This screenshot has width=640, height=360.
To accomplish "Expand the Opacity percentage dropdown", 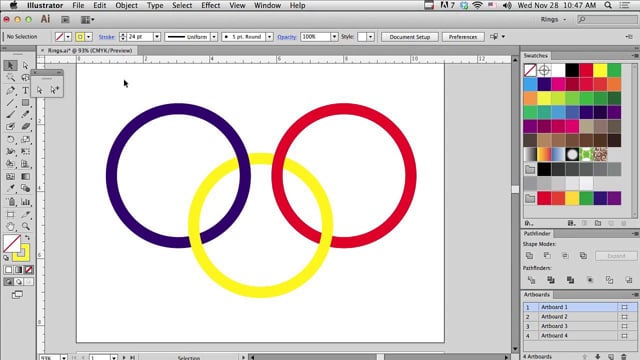I will [x=334, y=37].
